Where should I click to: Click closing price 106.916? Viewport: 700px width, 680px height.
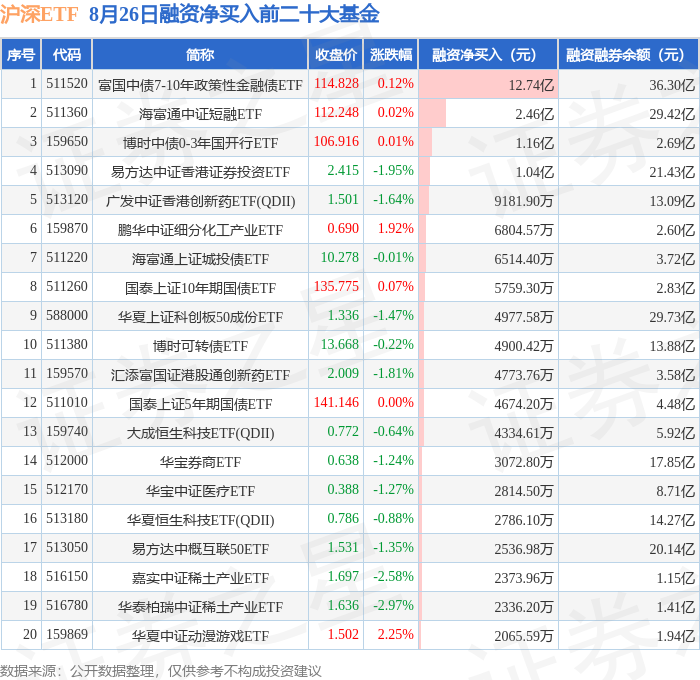(336, 142)
